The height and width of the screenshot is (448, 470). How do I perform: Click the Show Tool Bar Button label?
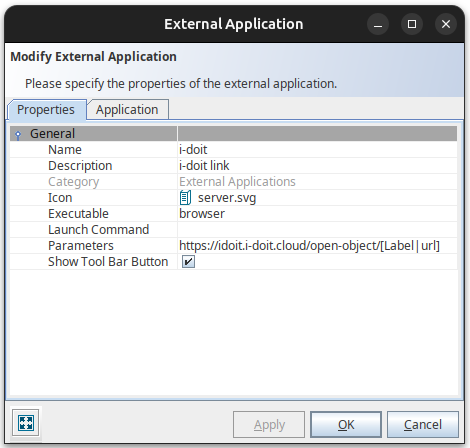(108, 262)
